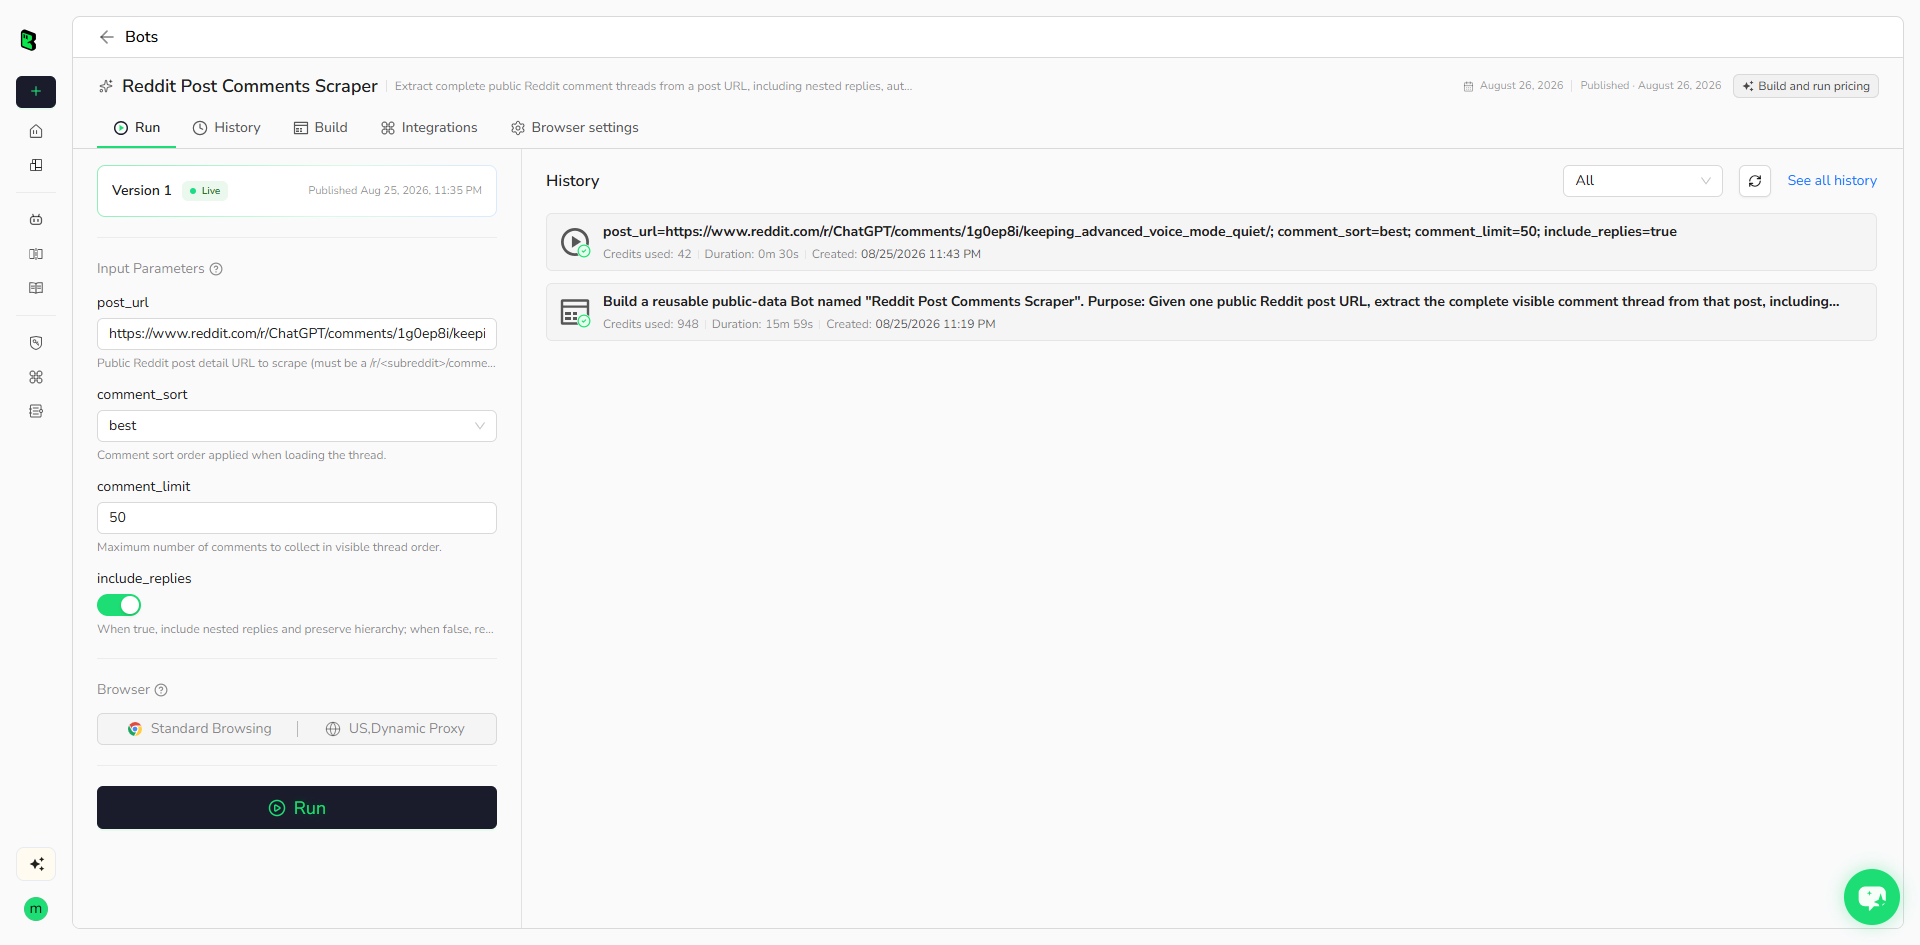Open the home icon in sidebar
Screen dimensions: 1920x945
click(x=36, y=131)
